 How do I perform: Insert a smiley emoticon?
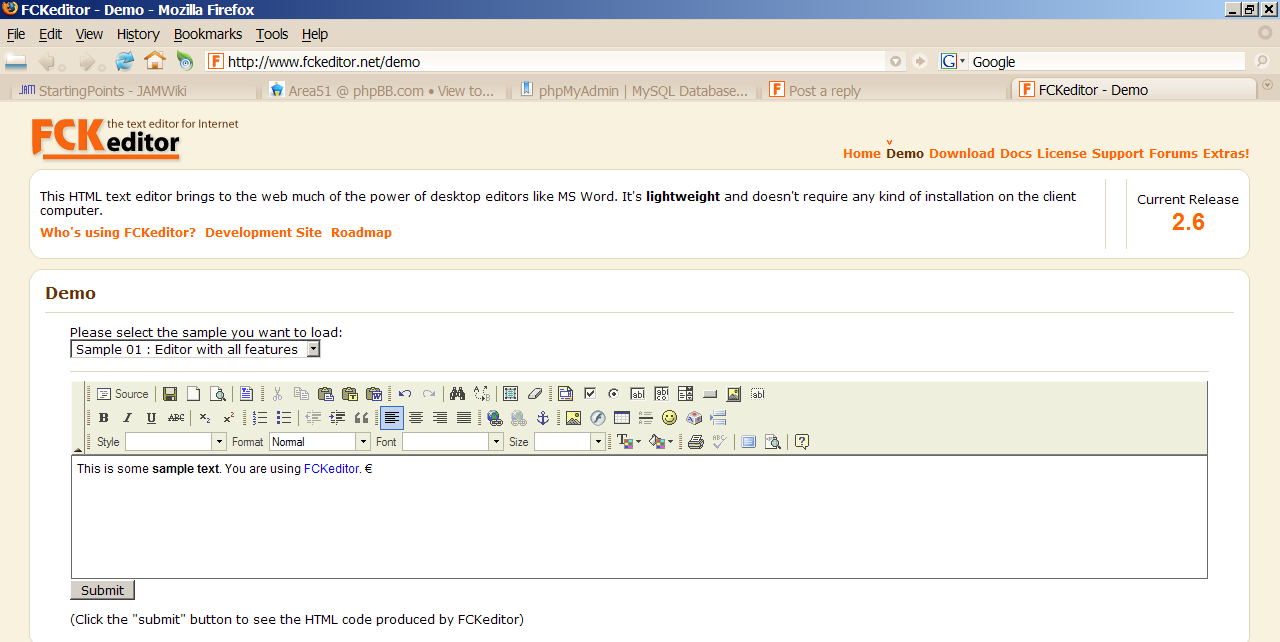tap(669, 418)
